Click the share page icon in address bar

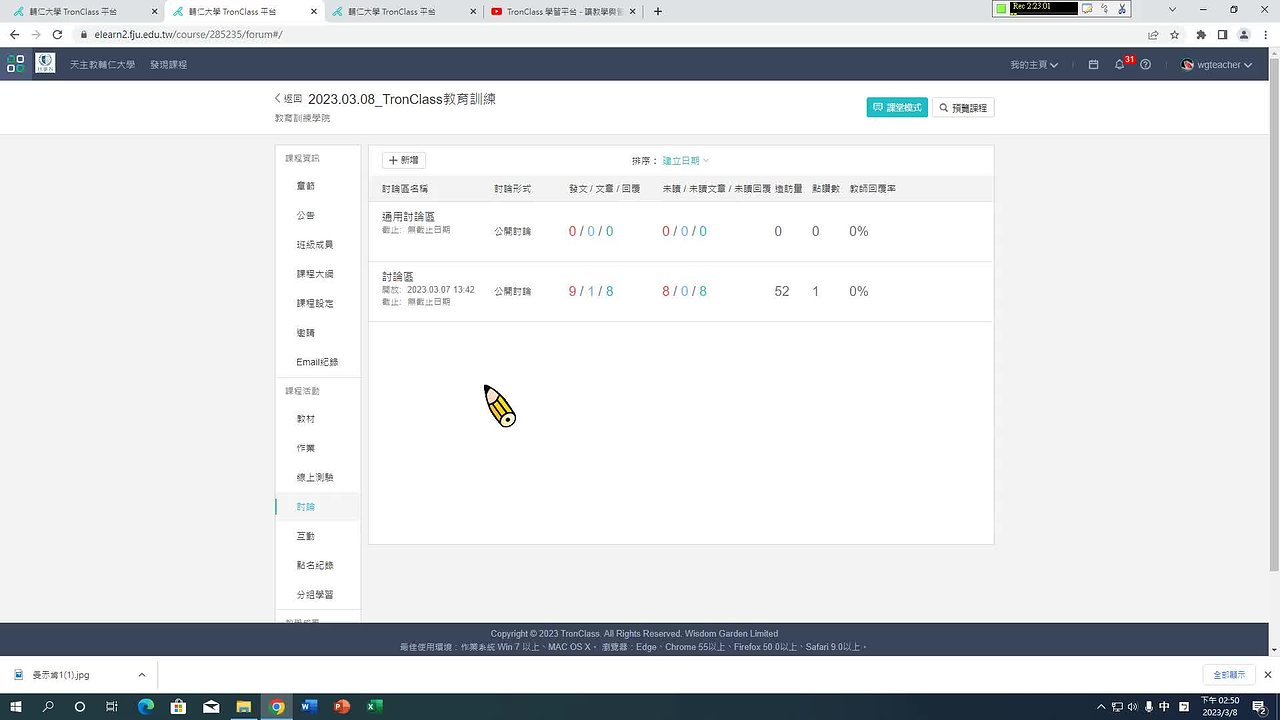tap(1153, 34)
